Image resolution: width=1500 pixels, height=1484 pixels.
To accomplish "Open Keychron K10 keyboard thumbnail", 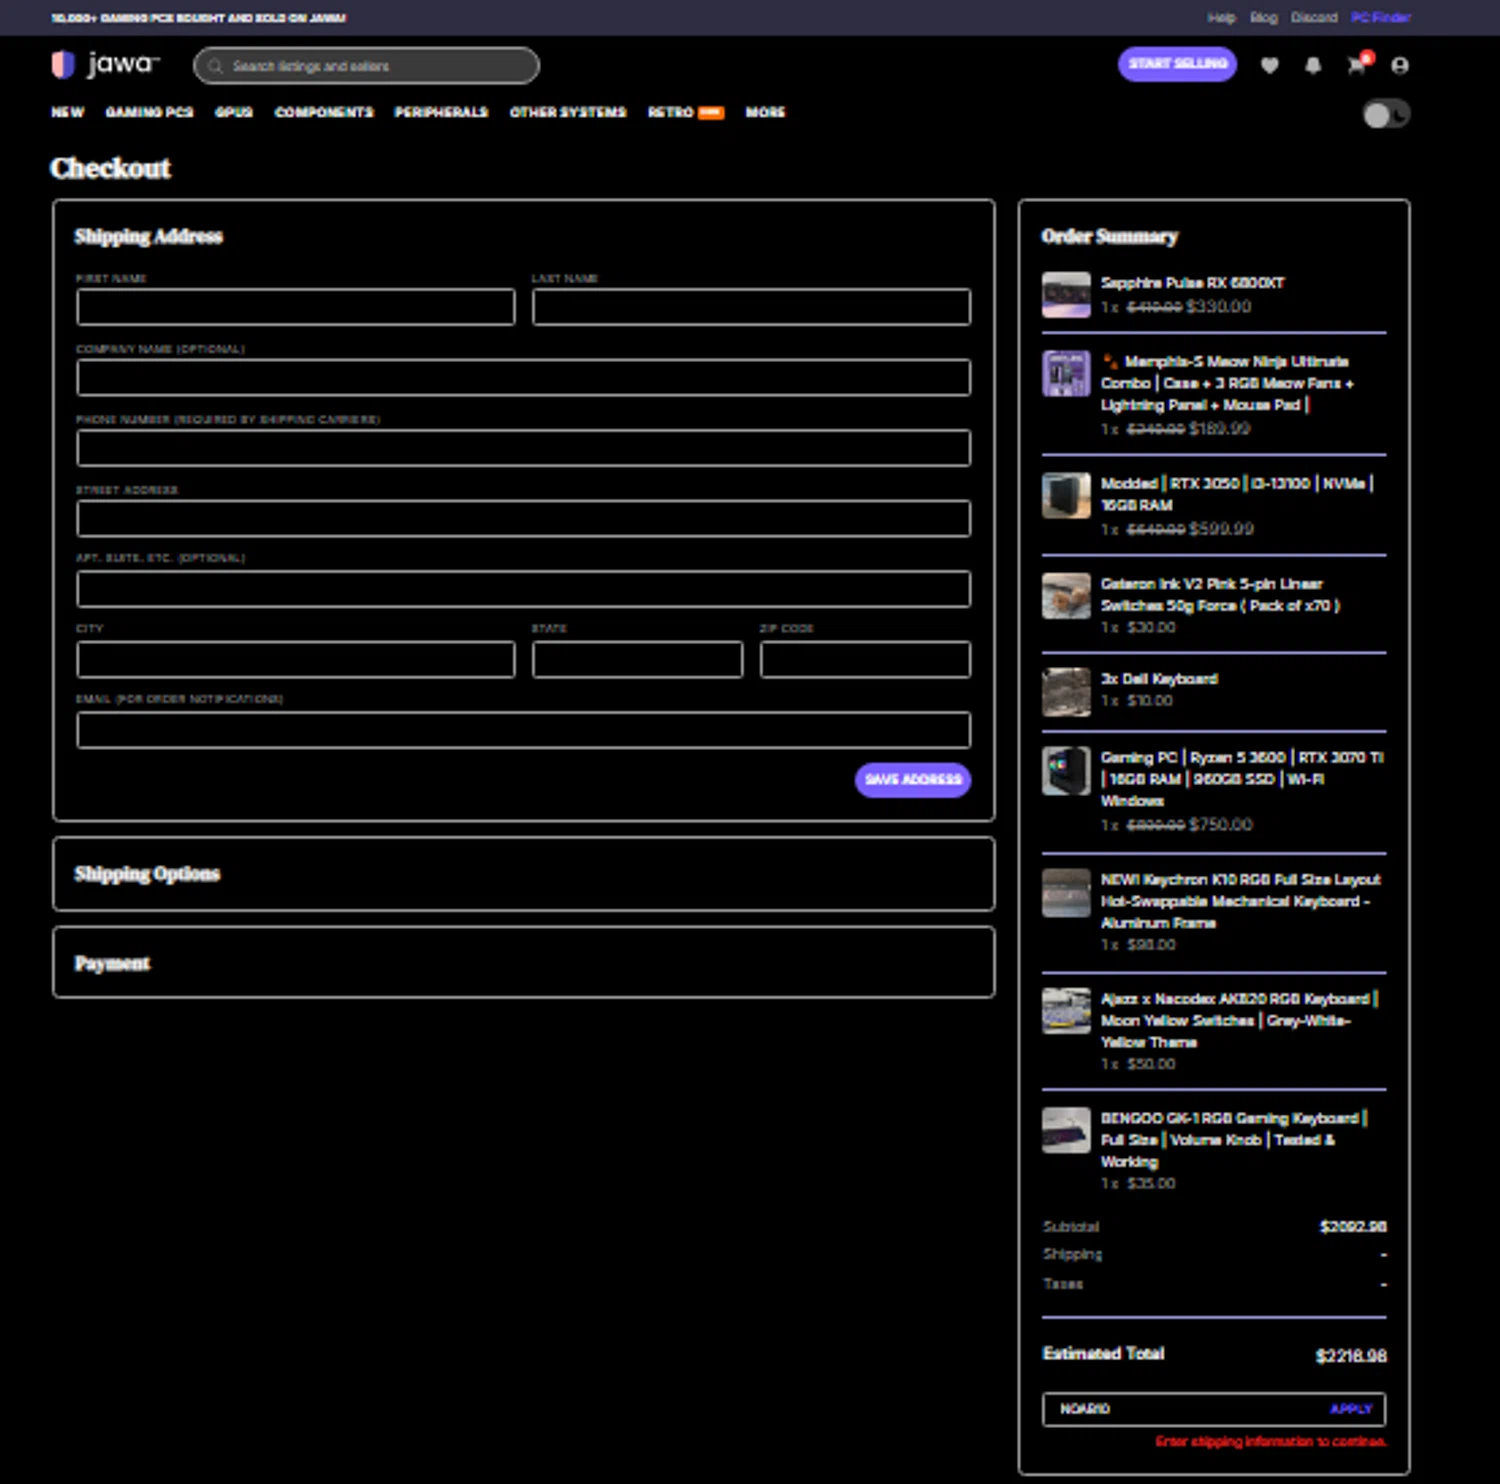I will 1066,892.
